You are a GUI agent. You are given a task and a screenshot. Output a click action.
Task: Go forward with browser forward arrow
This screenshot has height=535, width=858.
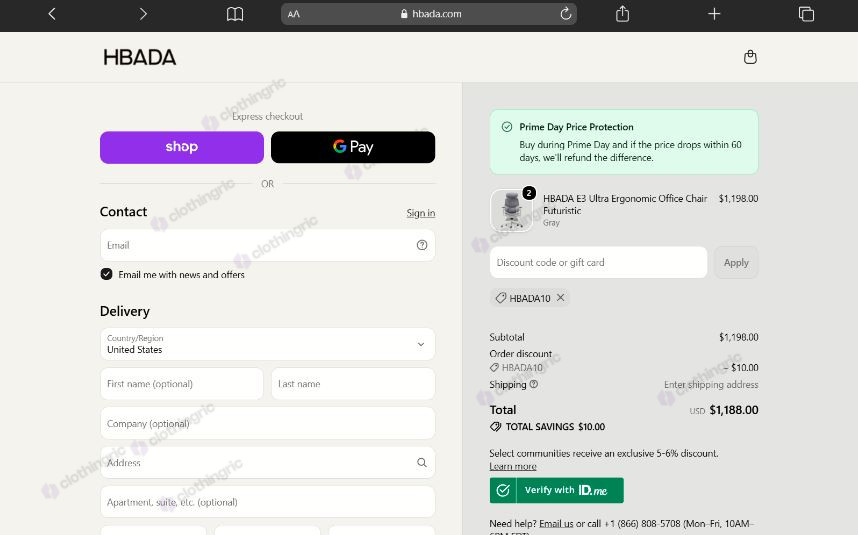click(x=143, y=14)
